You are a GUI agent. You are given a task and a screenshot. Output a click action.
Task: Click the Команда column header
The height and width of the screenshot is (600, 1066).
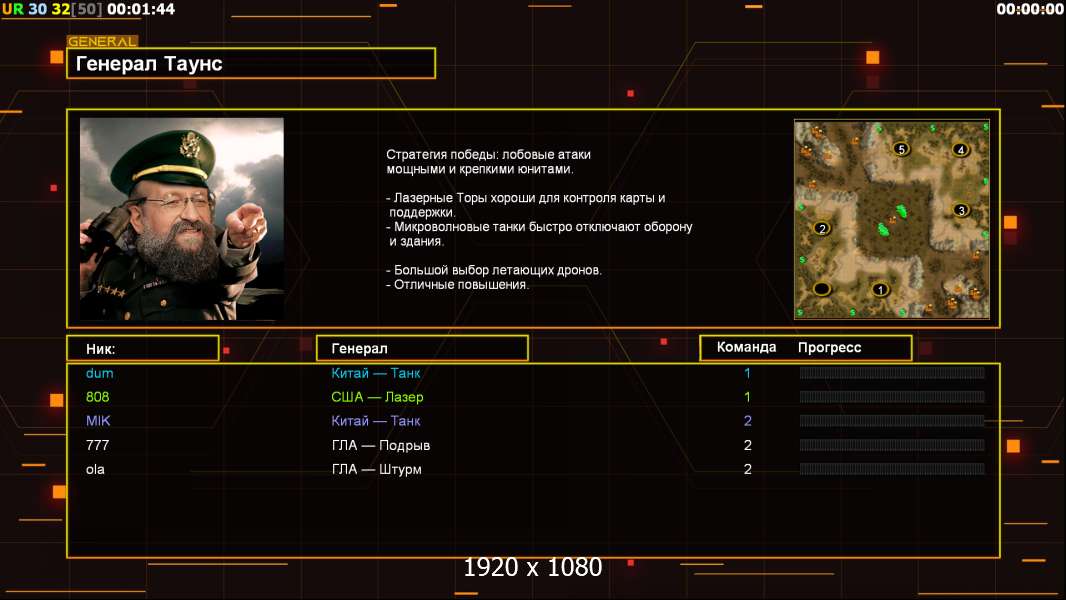click(x=746, y=348)
